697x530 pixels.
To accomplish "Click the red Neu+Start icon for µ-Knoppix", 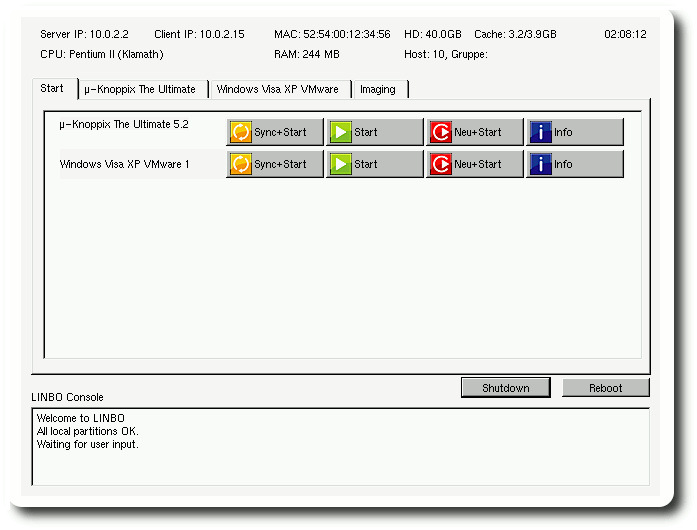I will point(441,132).
